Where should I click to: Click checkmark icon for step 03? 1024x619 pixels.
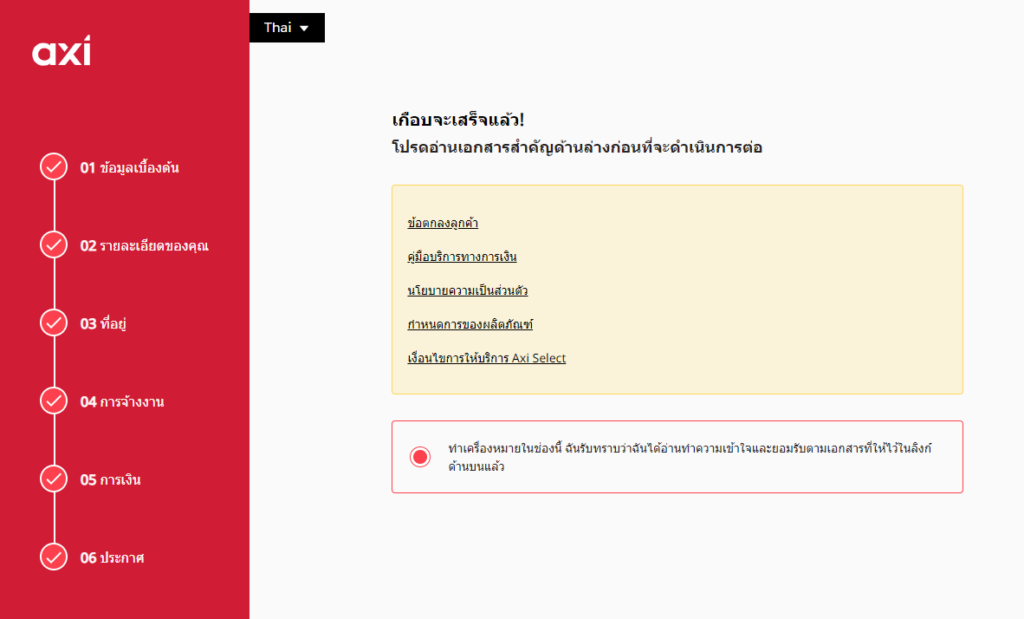coord(54,323)
